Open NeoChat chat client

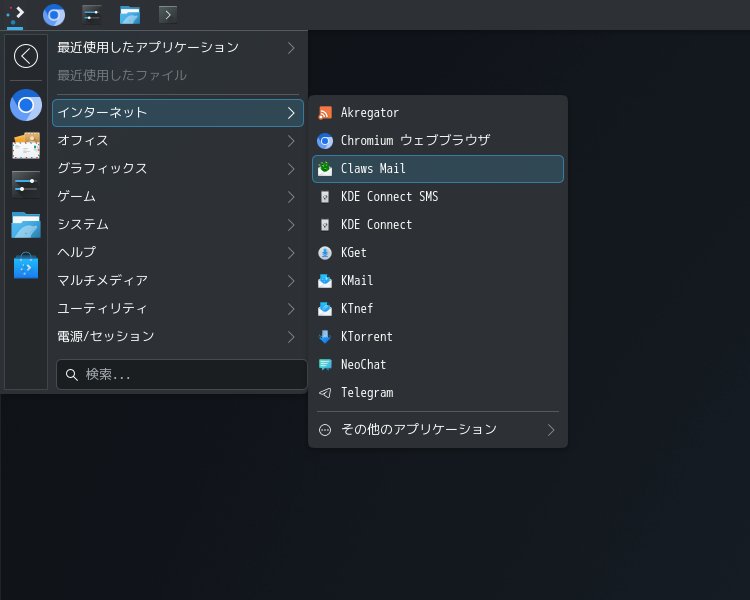(x=362, y=365)
